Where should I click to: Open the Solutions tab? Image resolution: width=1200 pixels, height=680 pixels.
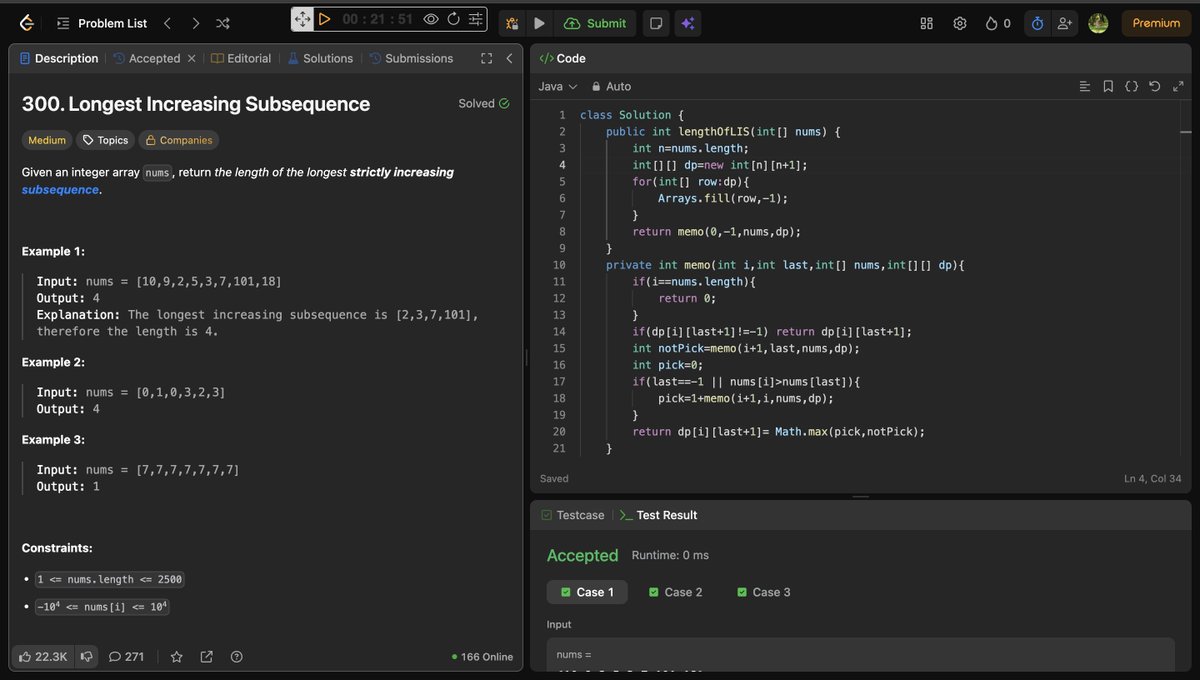coord(320,58)
